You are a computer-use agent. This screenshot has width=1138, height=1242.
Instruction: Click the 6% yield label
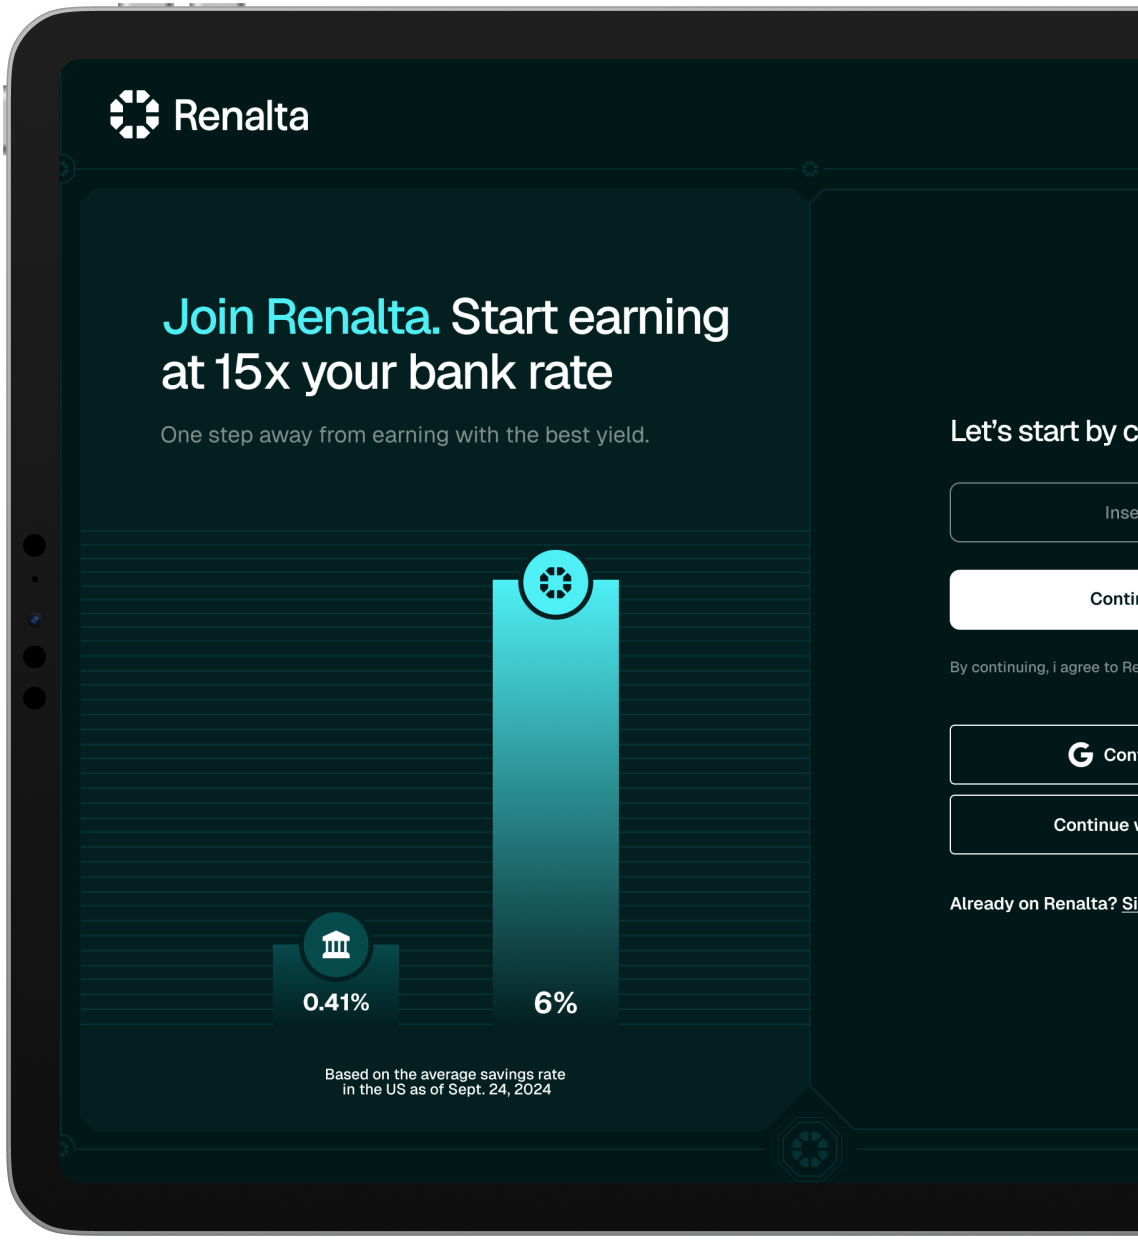tap(555, 1002)
